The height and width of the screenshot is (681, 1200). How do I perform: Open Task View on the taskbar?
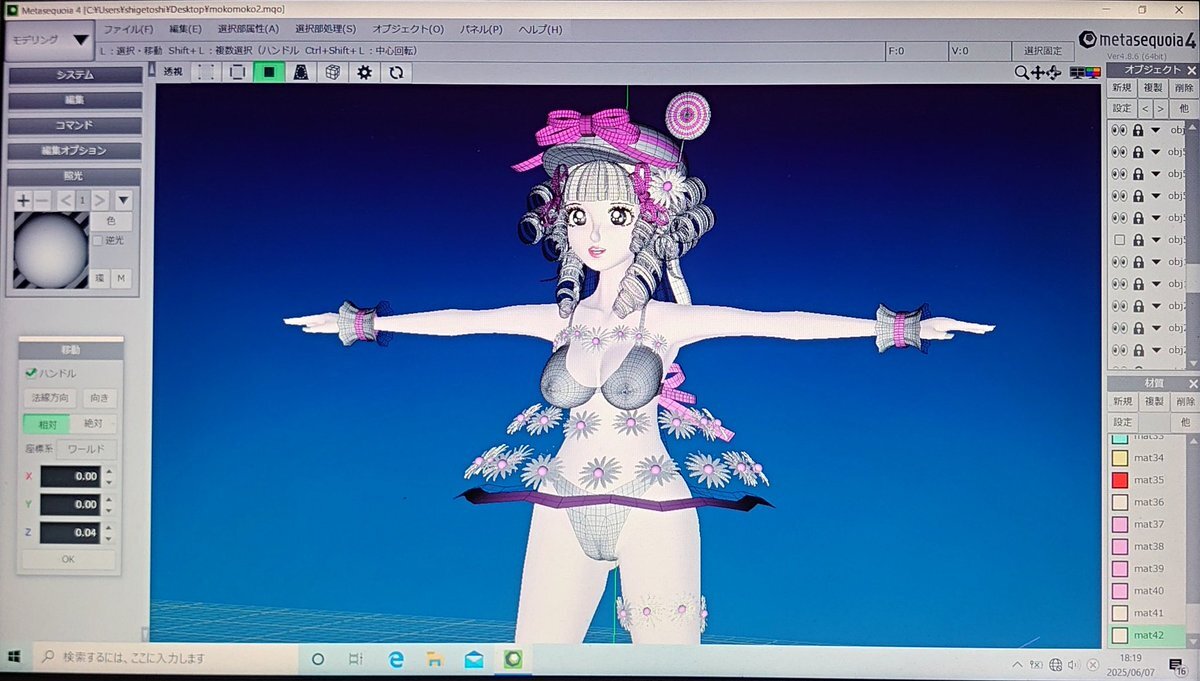tap(355, 659)
